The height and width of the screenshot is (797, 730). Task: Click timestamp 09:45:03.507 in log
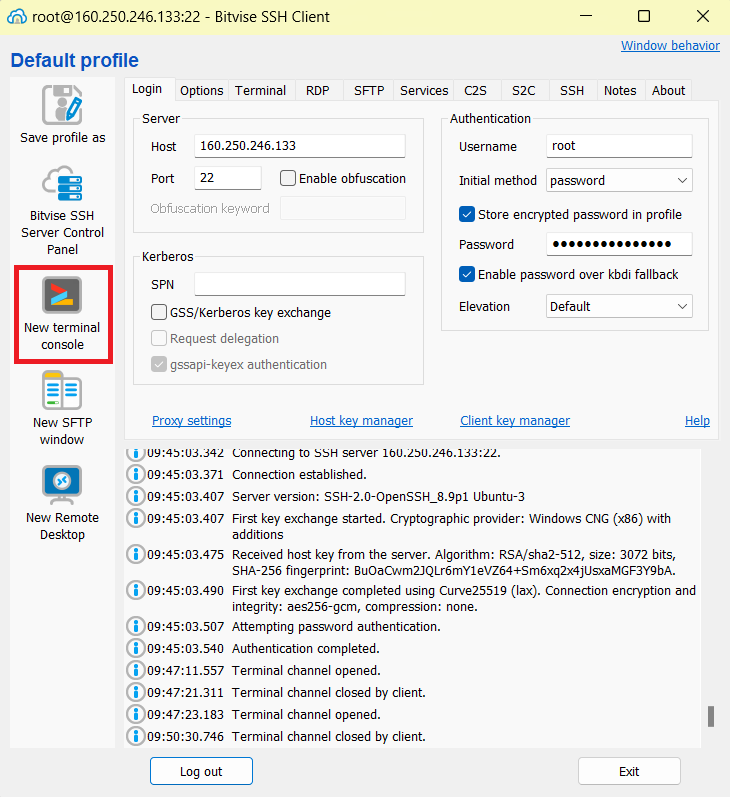186,626
